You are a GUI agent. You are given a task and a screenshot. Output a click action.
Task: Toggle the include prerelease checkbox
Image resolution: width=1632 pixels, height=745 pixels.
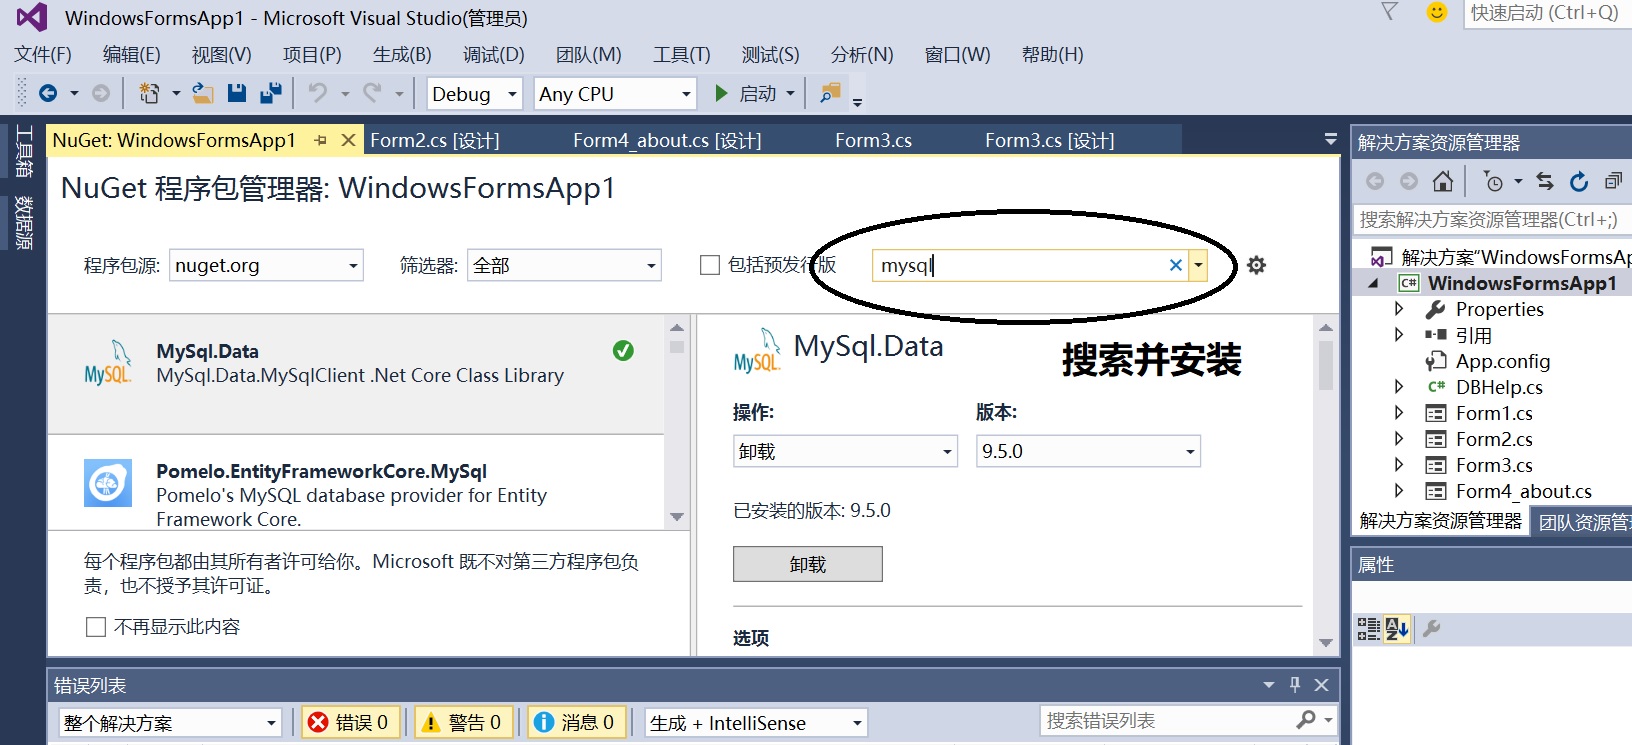pyautogui.click(x=710, y=265)
